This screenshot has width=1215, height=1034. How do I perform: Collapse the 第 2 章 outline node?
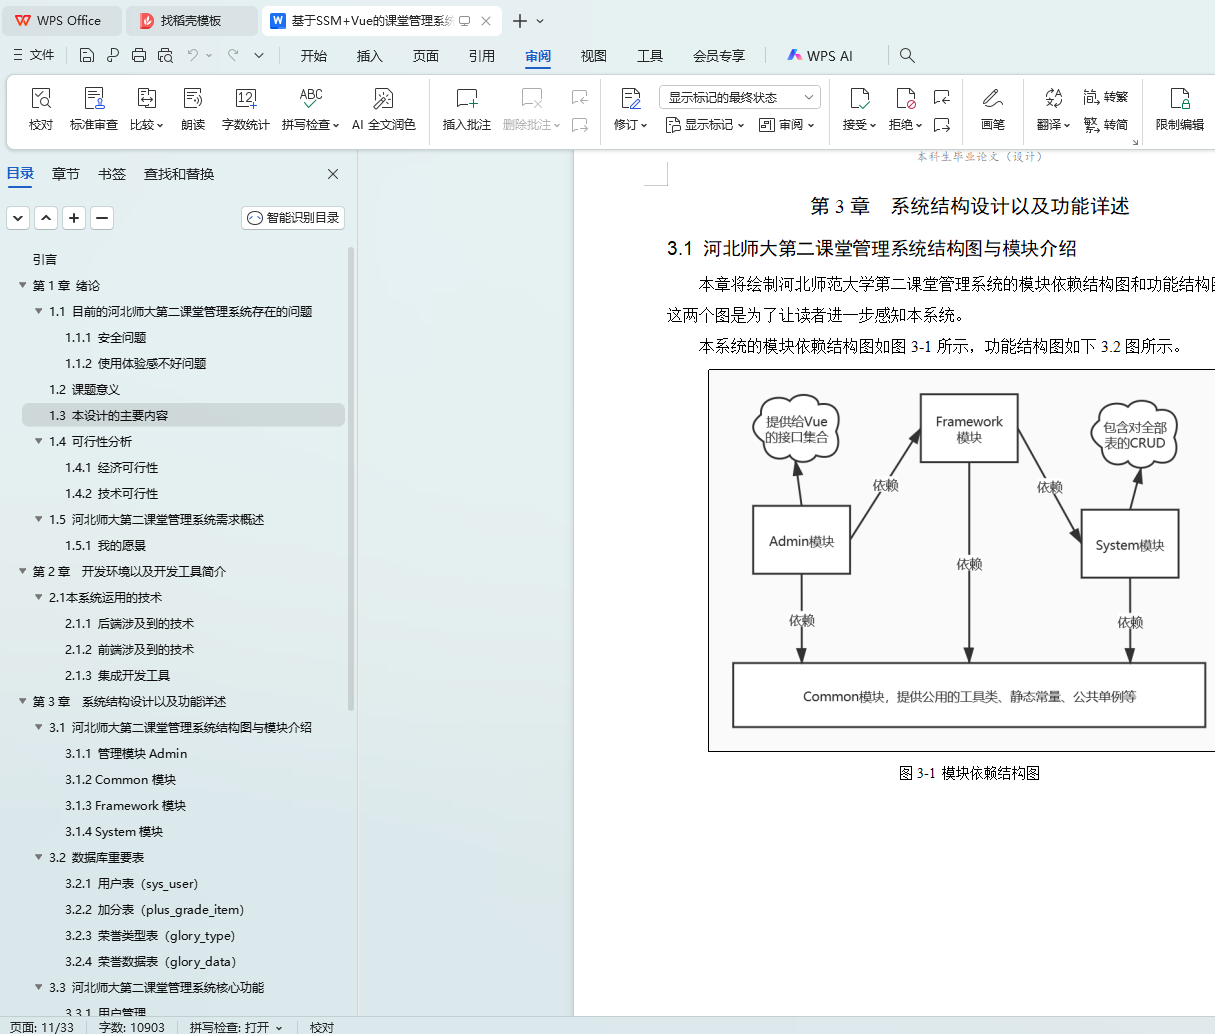click(23, 571)
